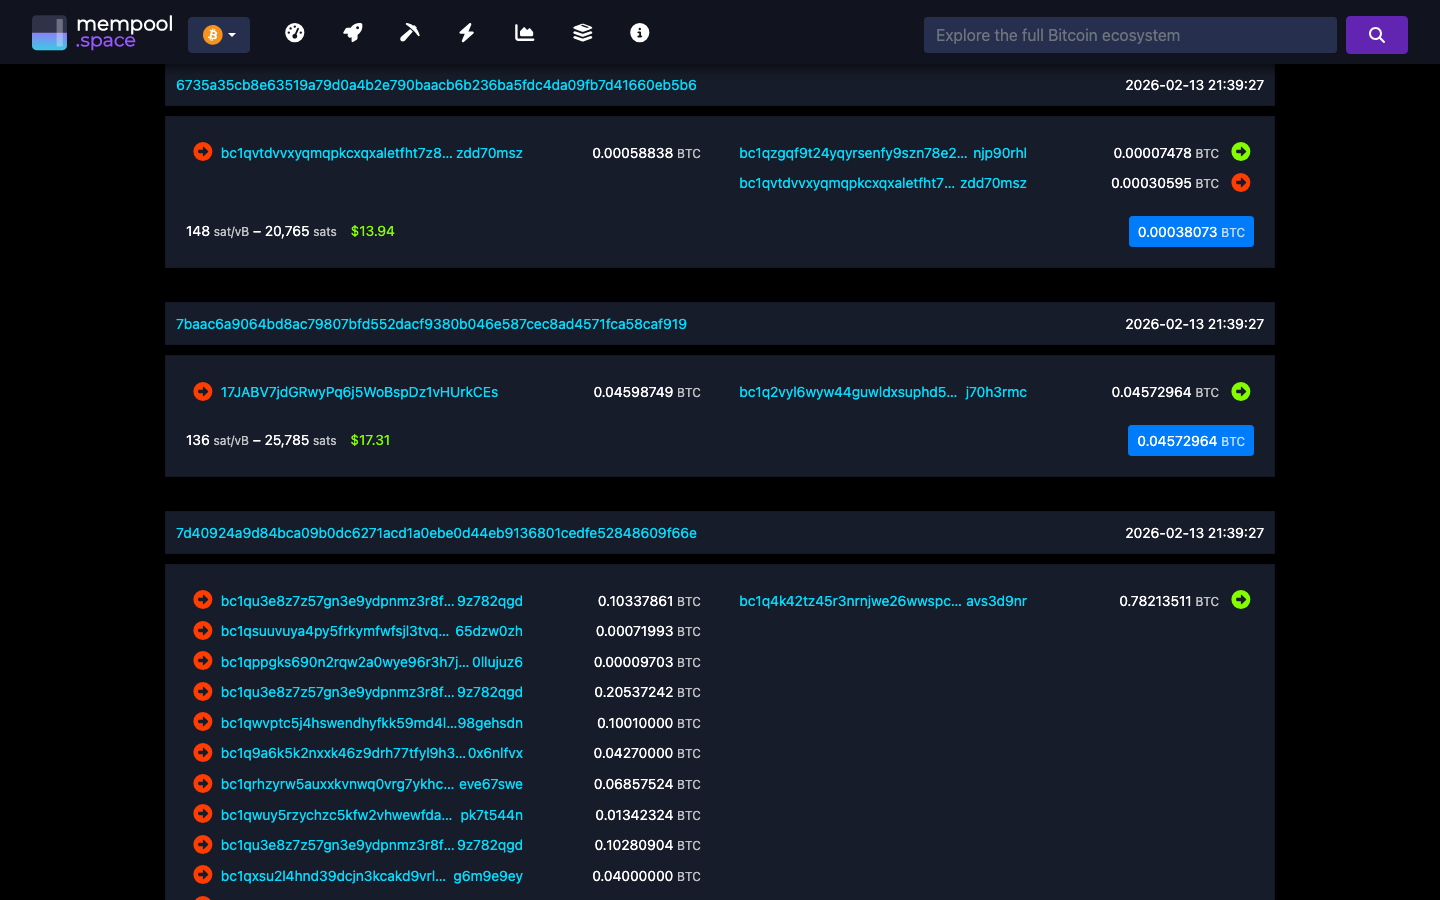Select the Lightning network bolt icon
The image size is (1440, 900).
[466, 32]
